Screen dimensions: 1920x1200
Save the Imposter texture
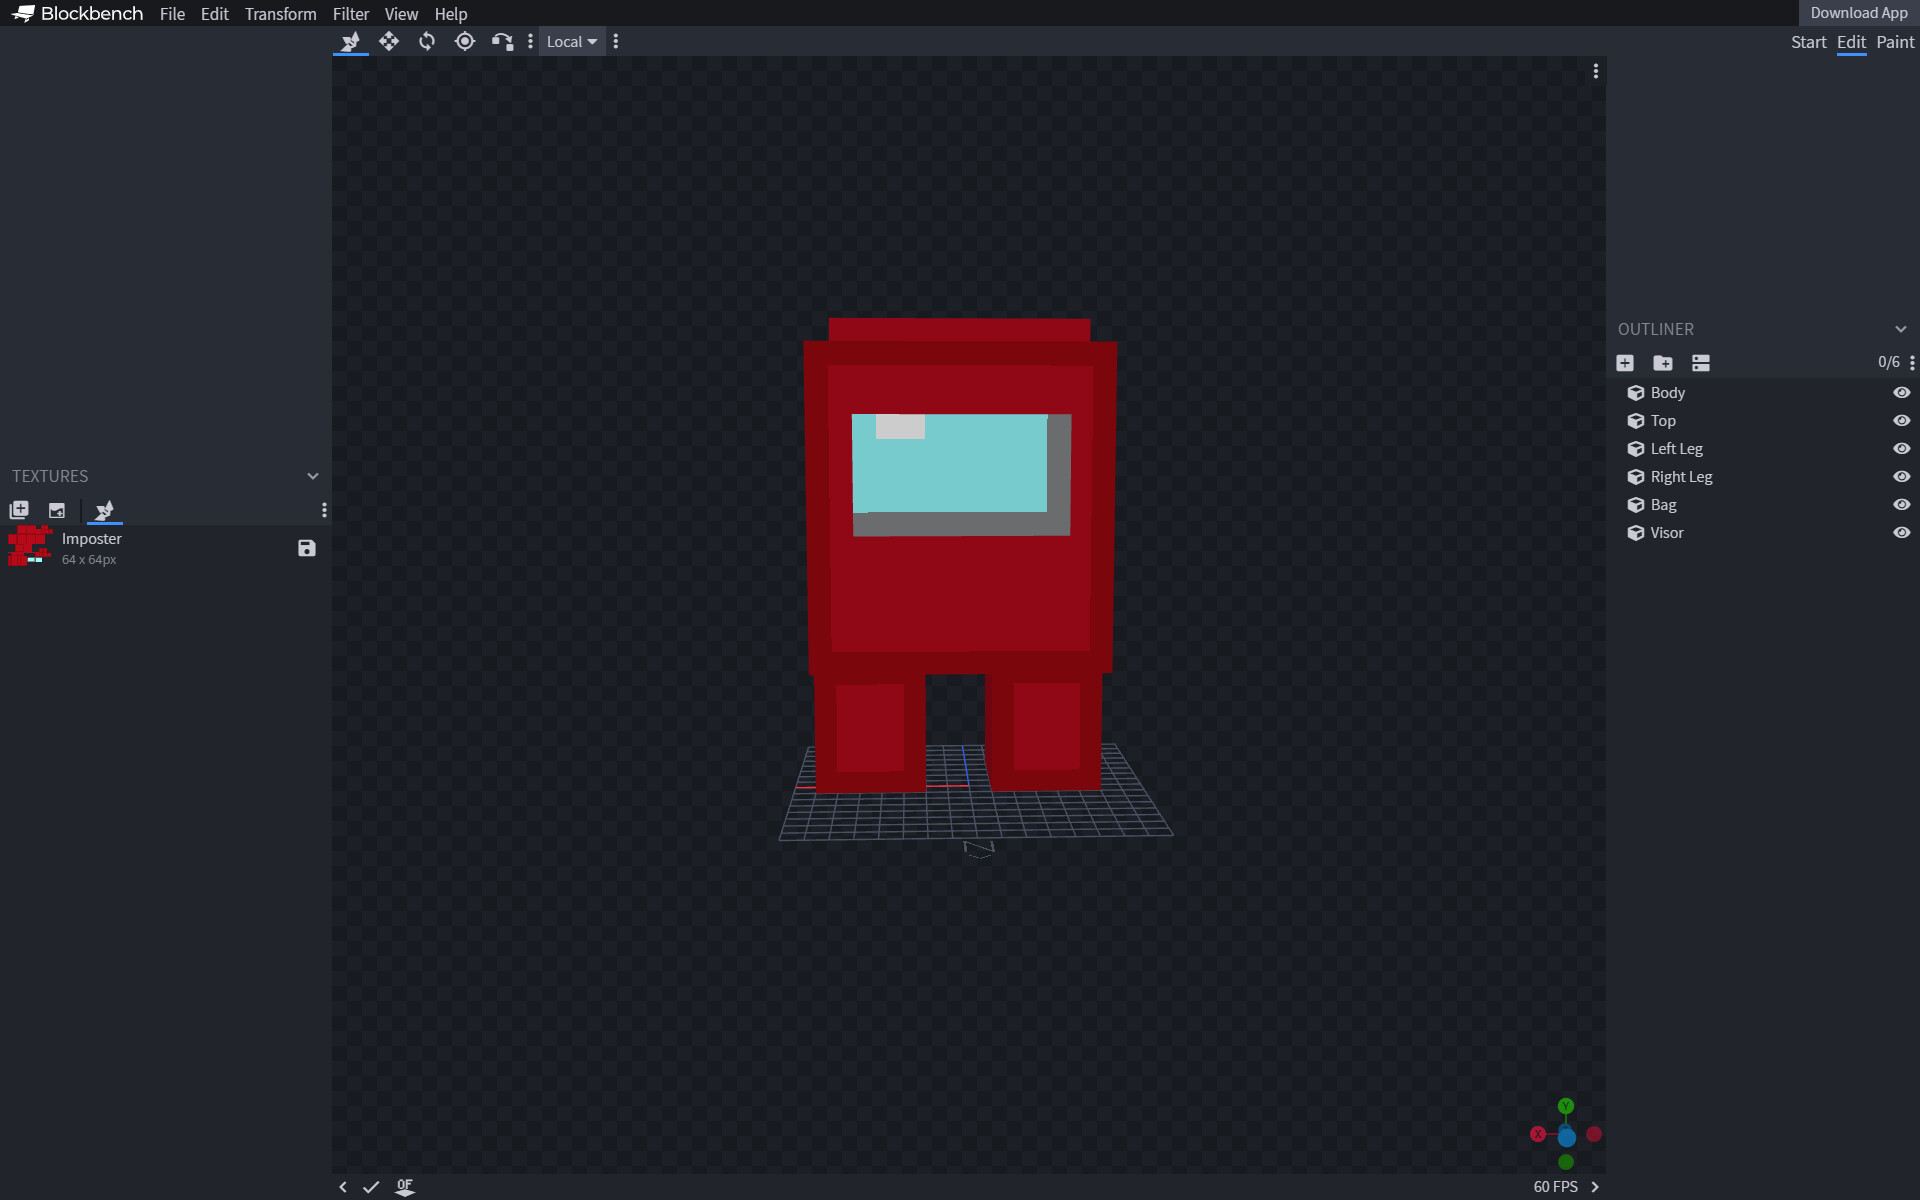point(306,548)
